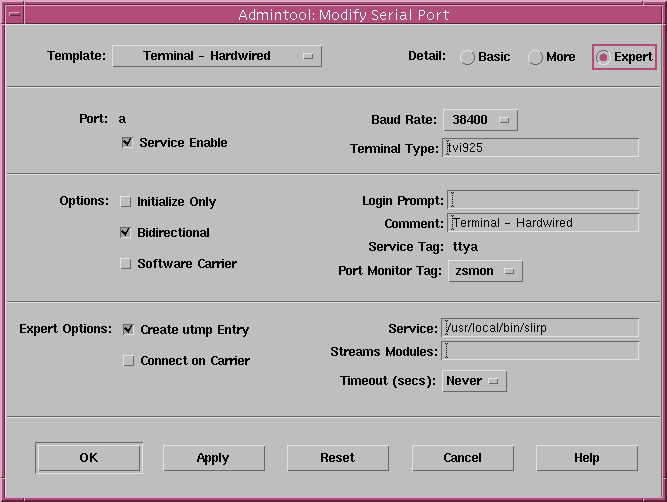Viewport: 667px width, 502px height.
Task: Click the Streams Modules input field
Action: (540, 351)
